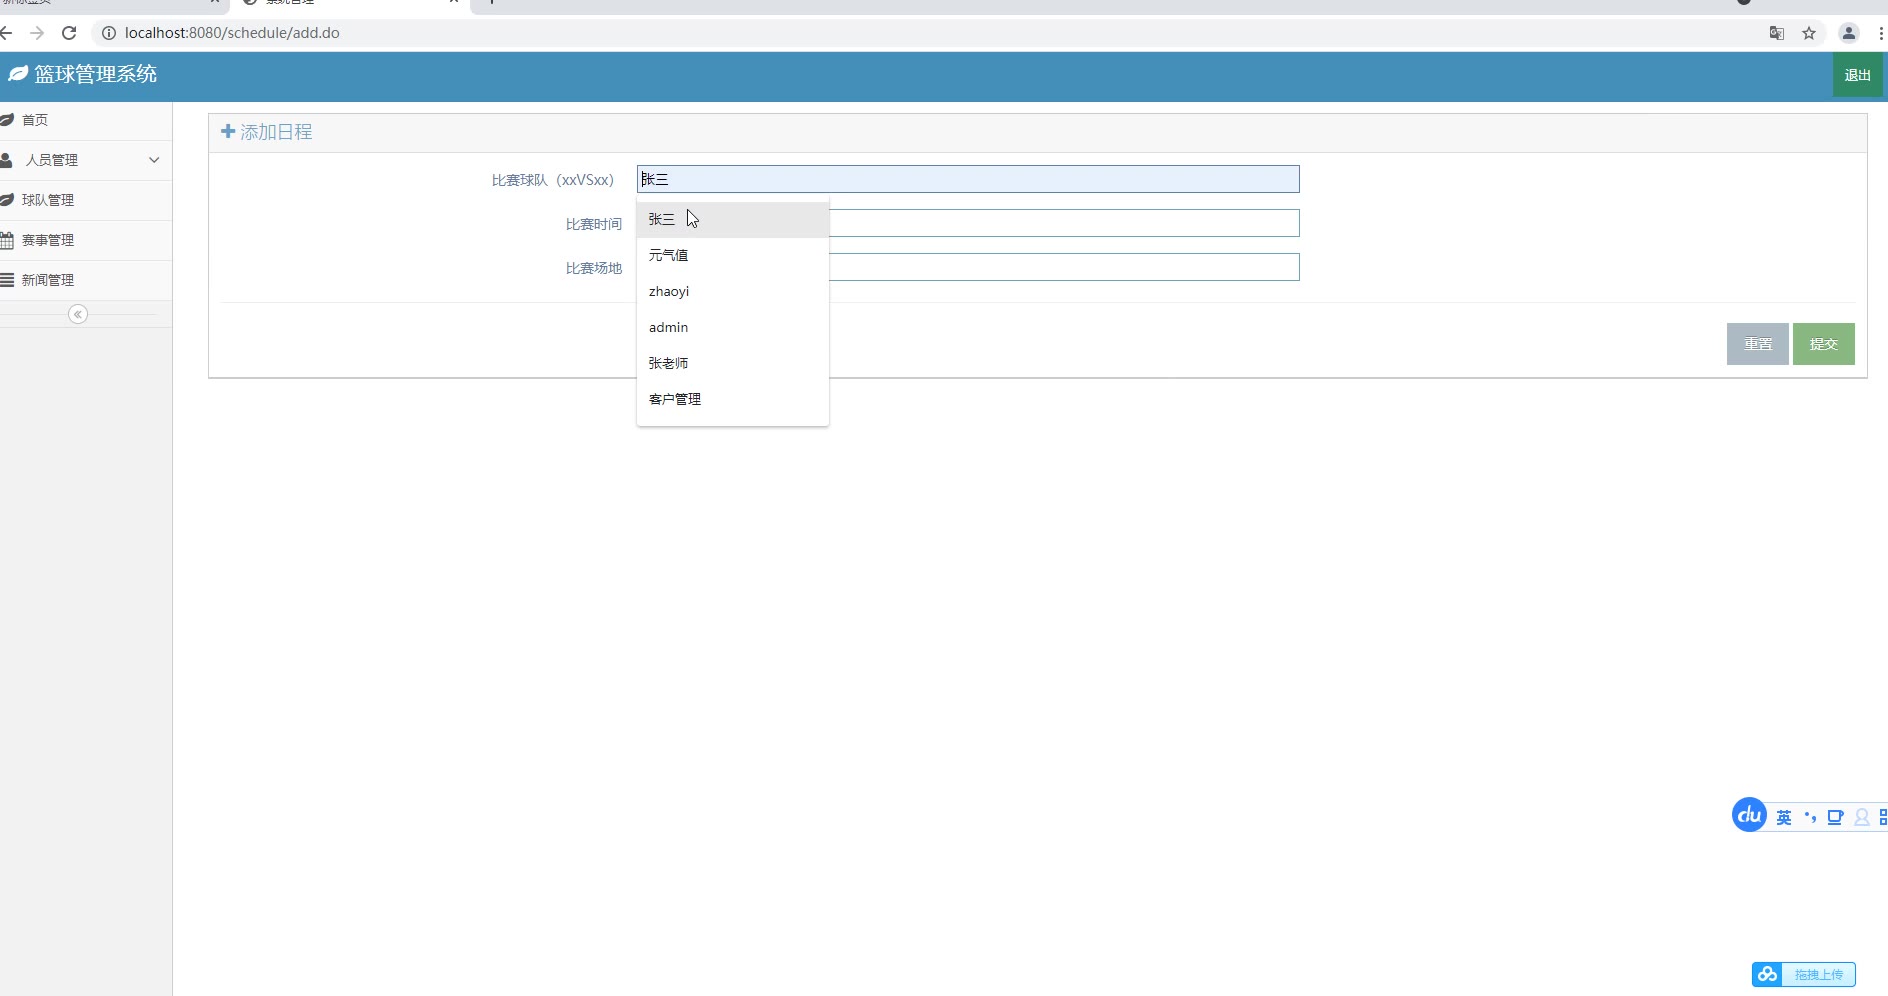
Task: Click the punctuation icon in IME bar
Action: click(x=1810, y=817)
